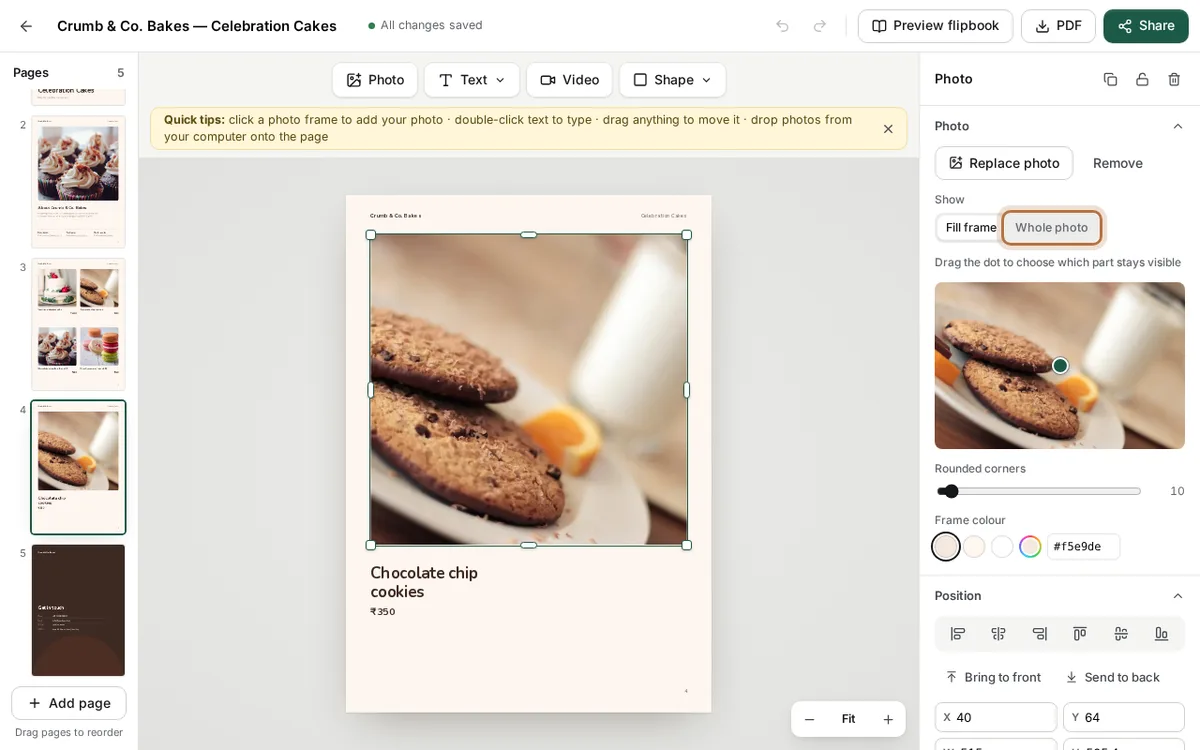
Task: Zoom in with the plus icon
Action: click(x=887, y=719)
